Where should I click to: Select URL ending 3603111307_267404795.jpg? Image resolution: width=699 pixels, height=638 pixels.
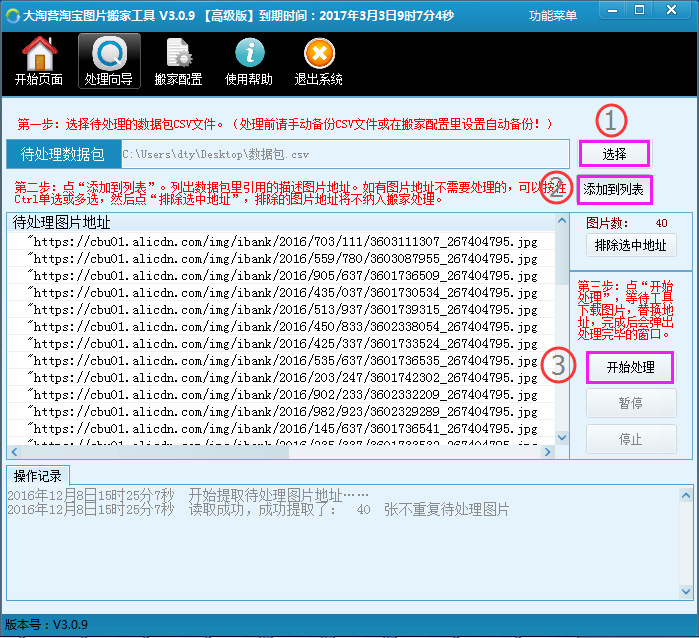[282, 242]
